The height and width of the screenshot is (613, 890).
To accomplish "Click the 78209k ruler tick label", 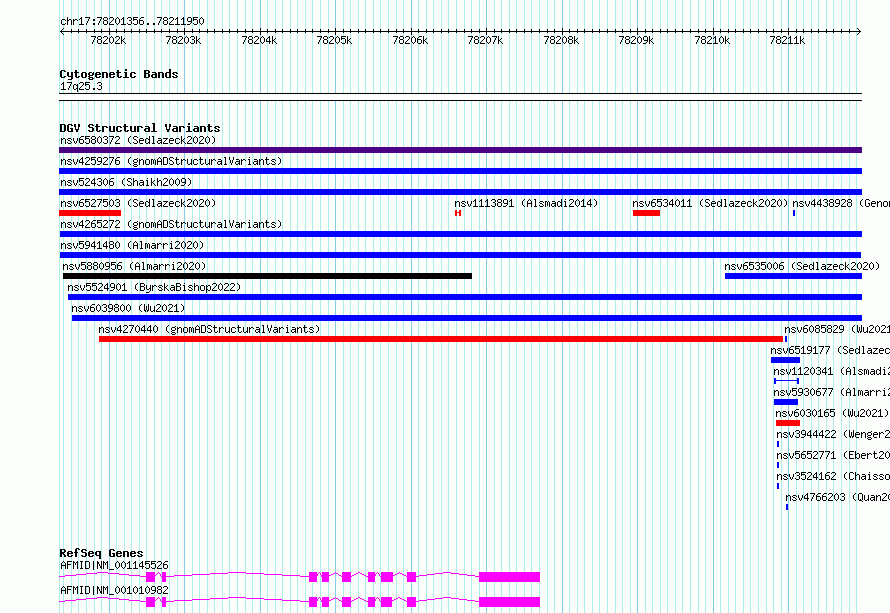I will tap(636, 40).
